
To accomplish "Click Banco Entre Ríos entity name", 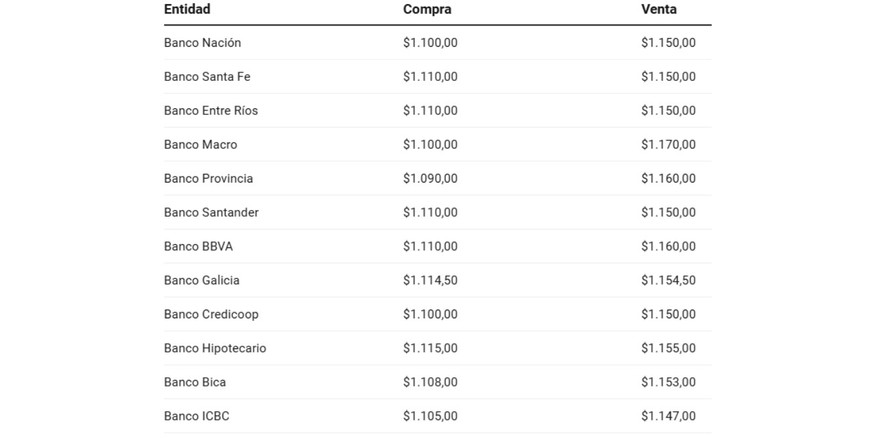I will (x=211, y=111).
